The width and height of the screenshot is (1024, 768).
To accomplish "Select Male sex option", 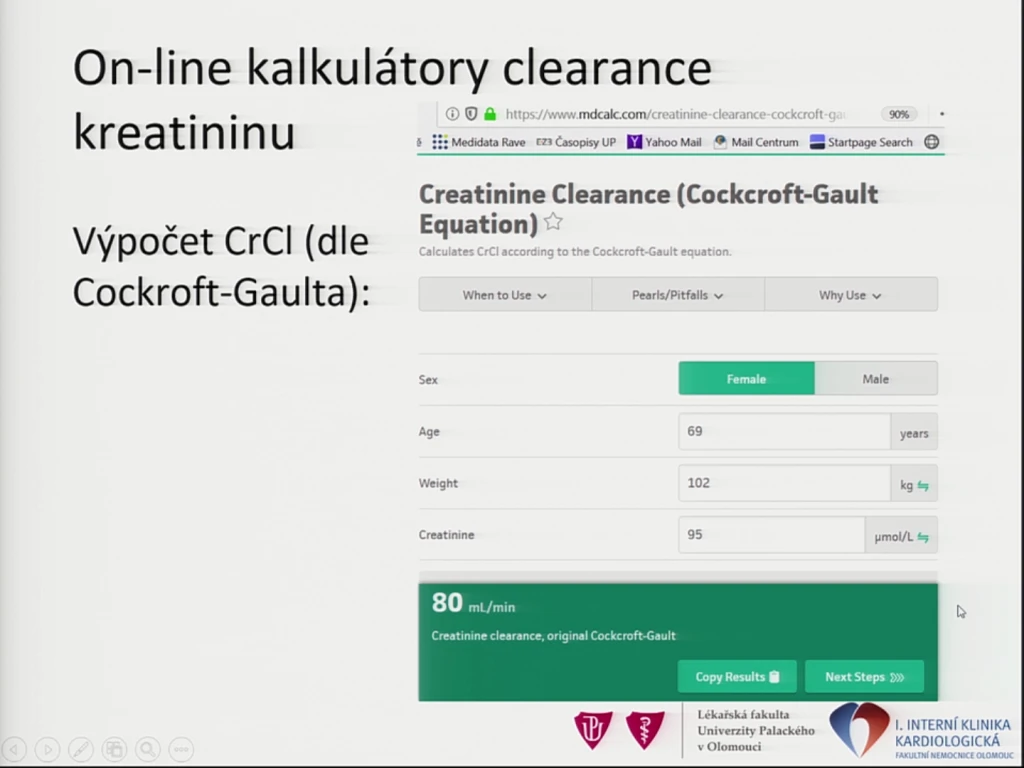I will pos(876,379).
